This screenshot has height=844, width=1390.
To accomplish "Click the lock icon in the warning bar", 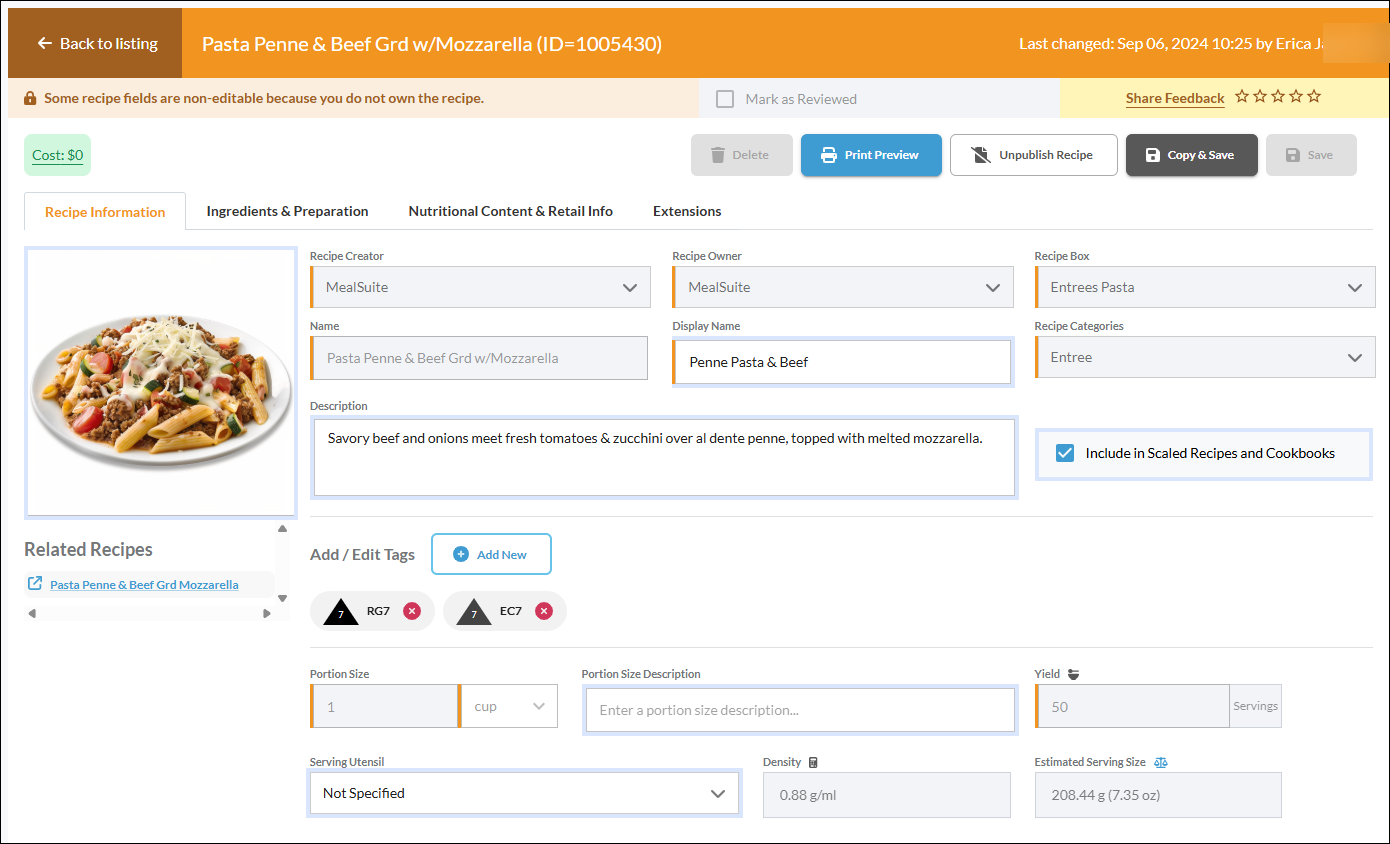I will click(30, 99).
